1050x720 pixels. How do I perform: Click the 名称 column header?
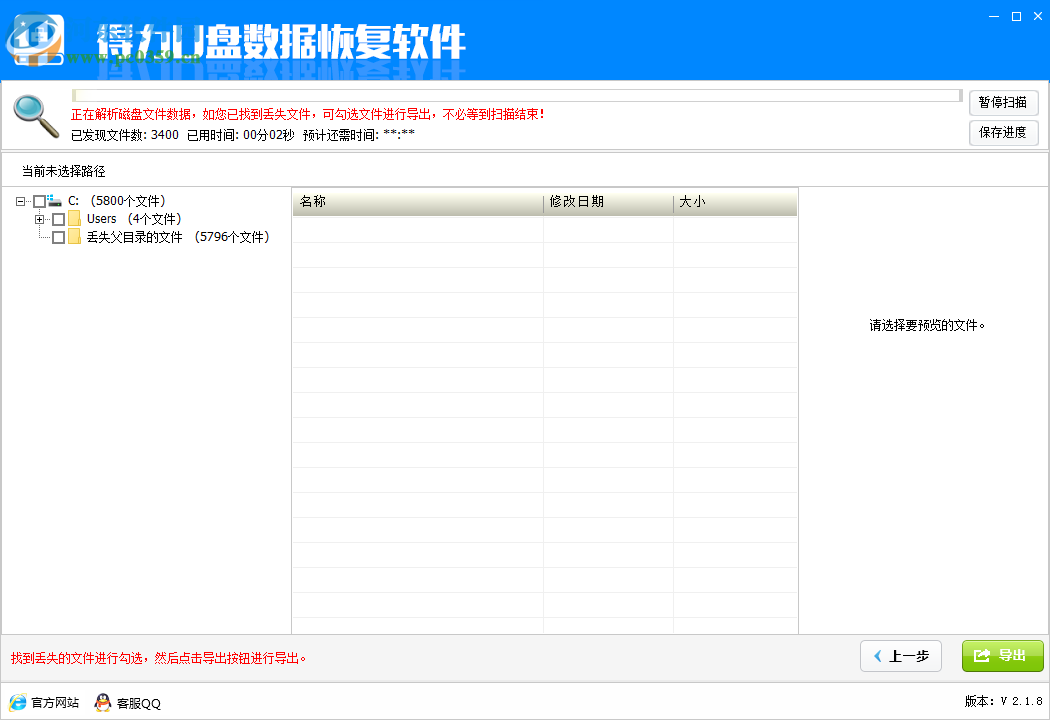(416, 202)
